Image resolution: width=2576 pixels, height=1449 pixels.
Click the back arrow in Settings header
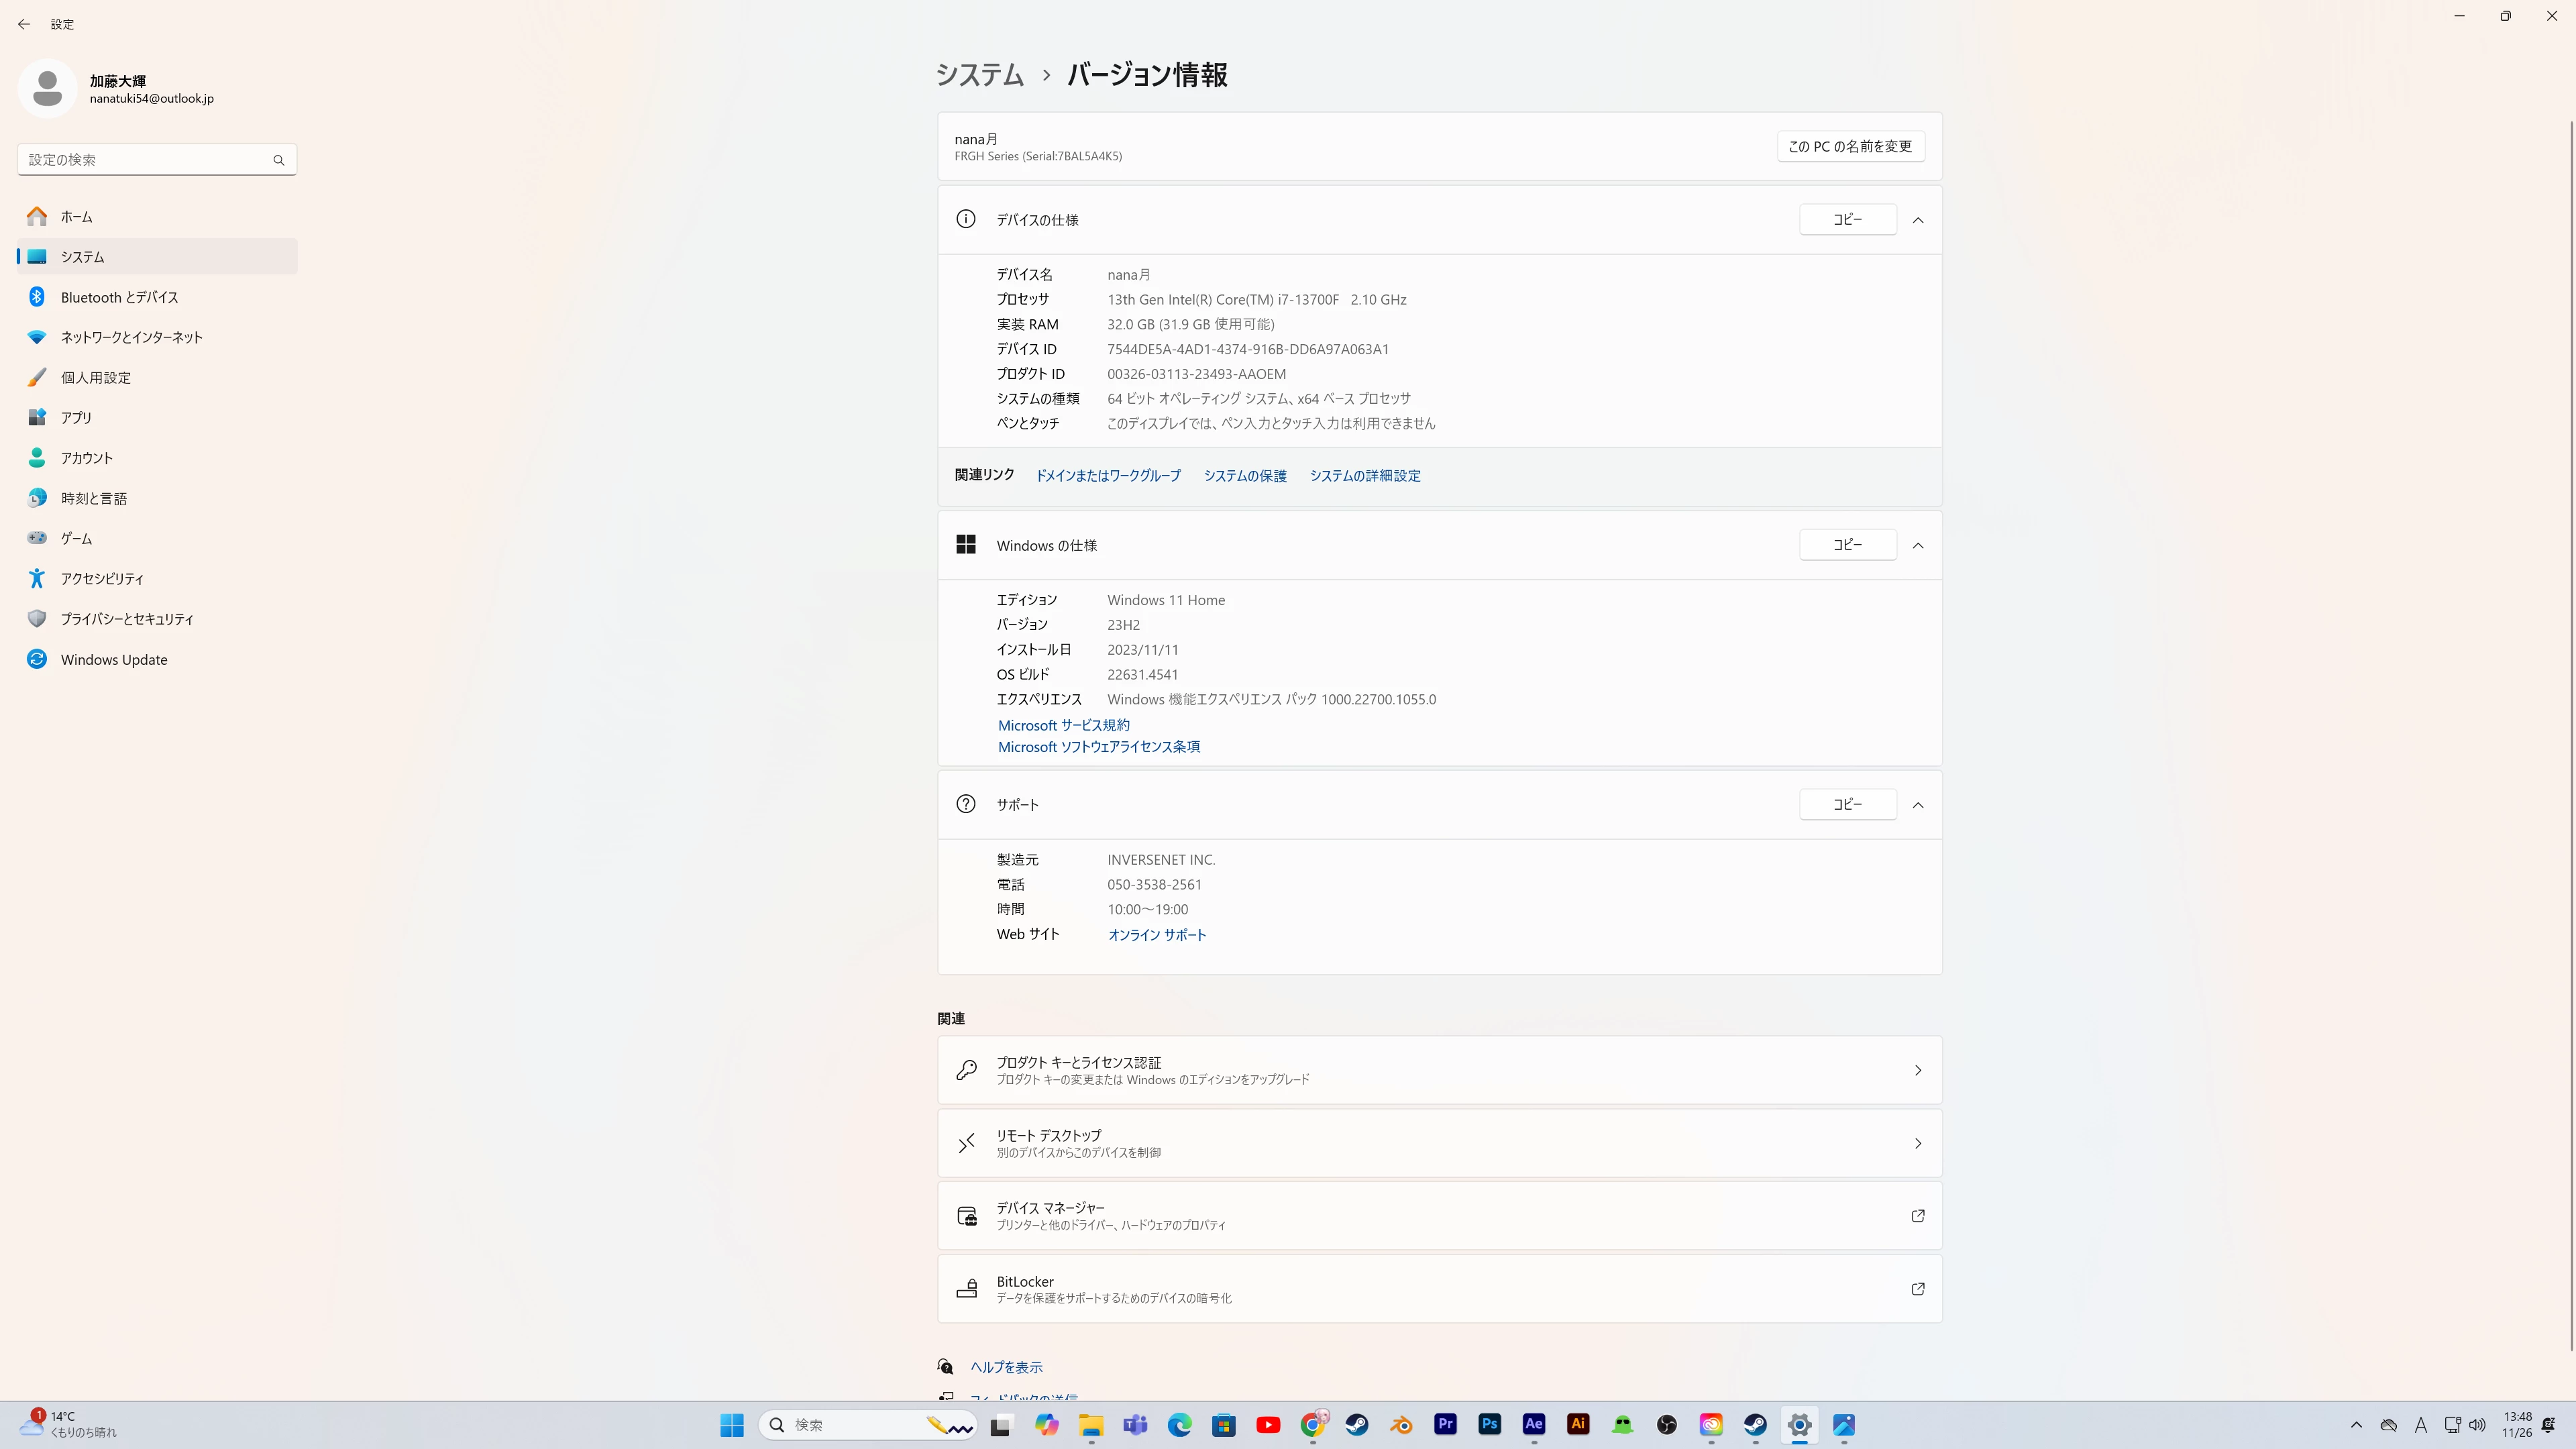click(24, 24)
